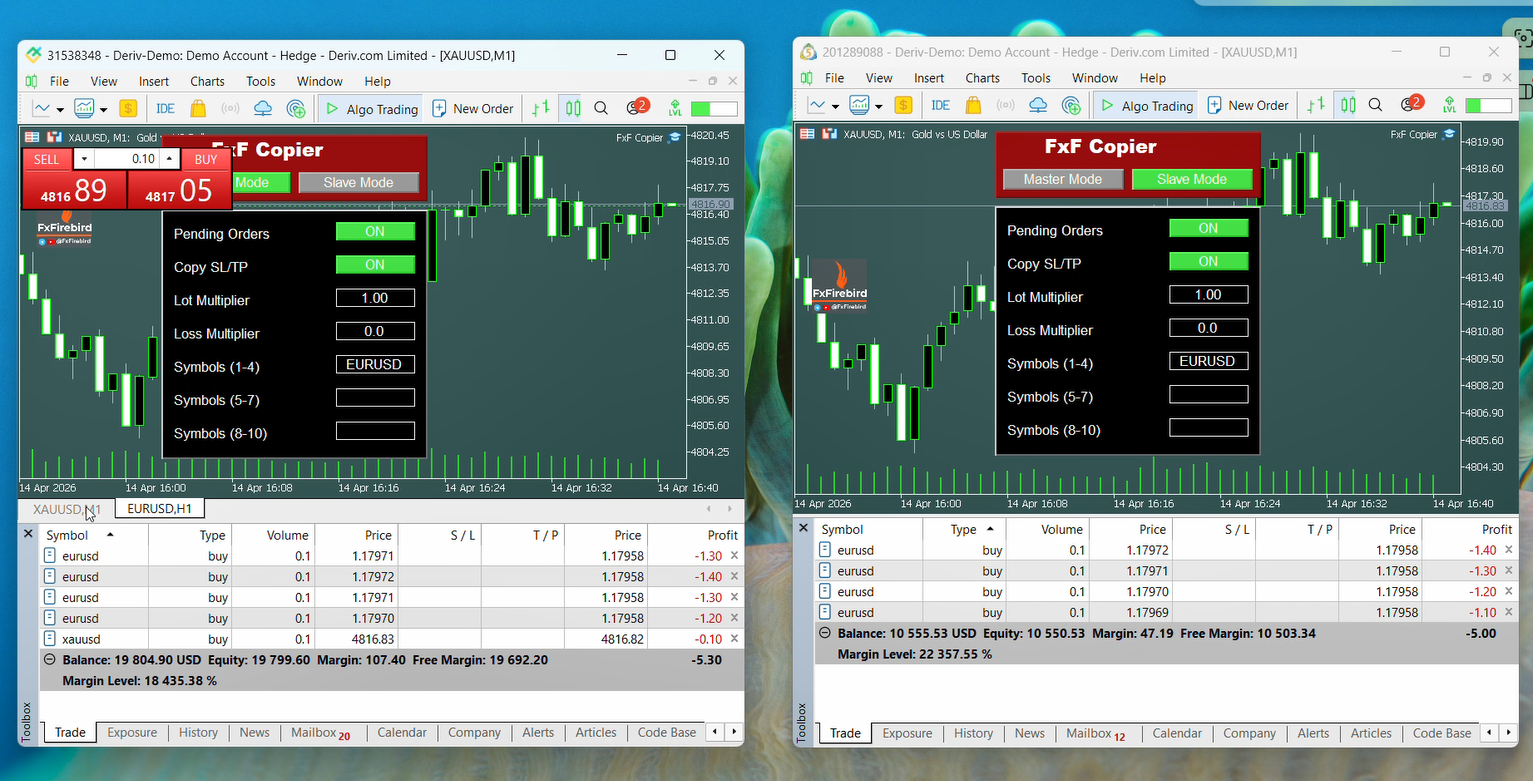Viewport: 1533px width, 781px height.
Task: Click the connection level bar in left toolbar
Action: (714, 109)
